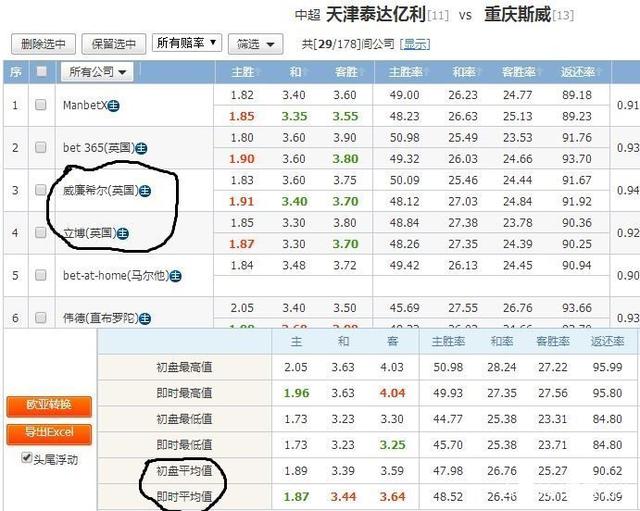The image size is (640, 511).
Task: Click company name bet 365(英国)
Action: [x=98, y=148]
